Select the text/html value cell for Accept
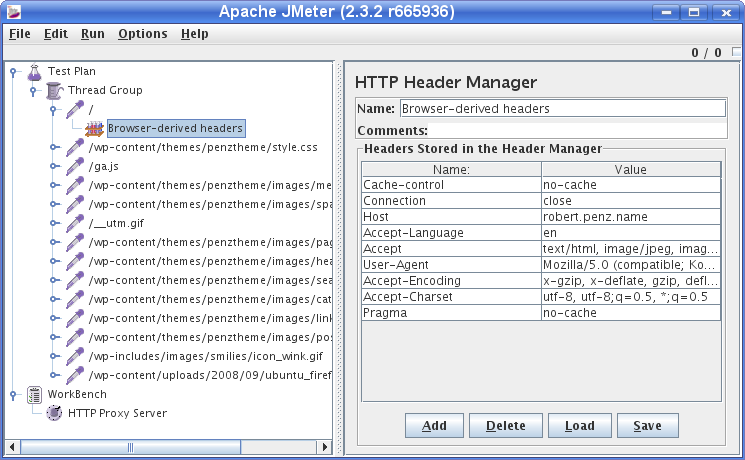 click(x=631, y=249)
